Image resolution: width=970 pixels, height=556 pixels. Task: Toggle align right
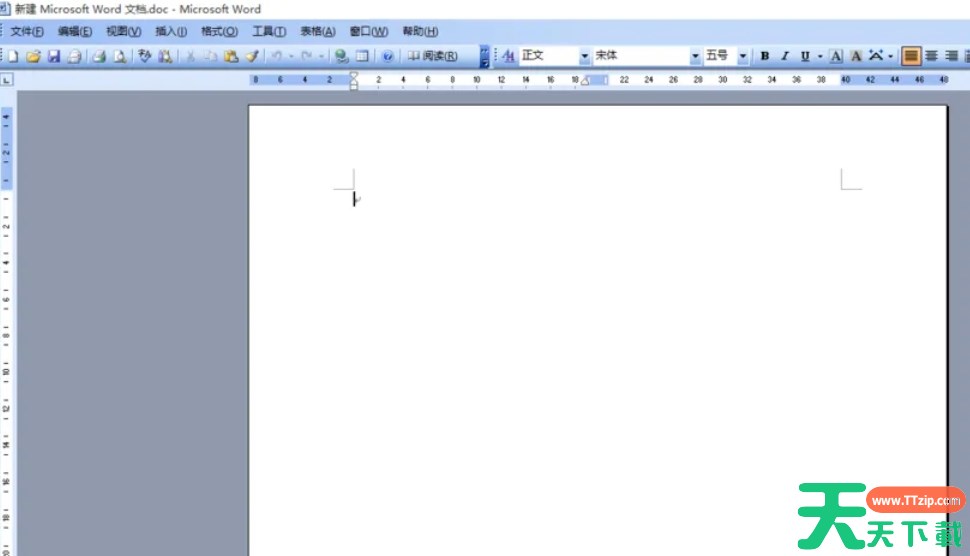[951, 56]
